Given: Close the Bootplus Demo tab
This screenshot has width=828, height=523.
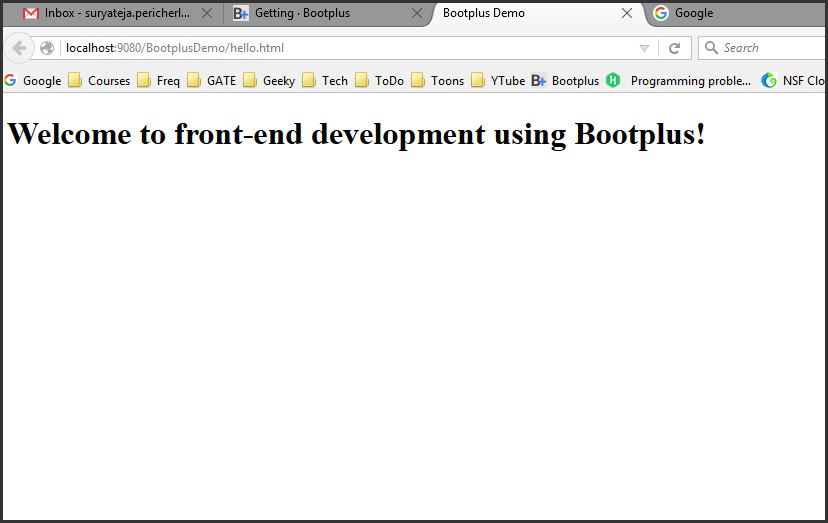Looking at the screenshot, I should tap(627, 13).
